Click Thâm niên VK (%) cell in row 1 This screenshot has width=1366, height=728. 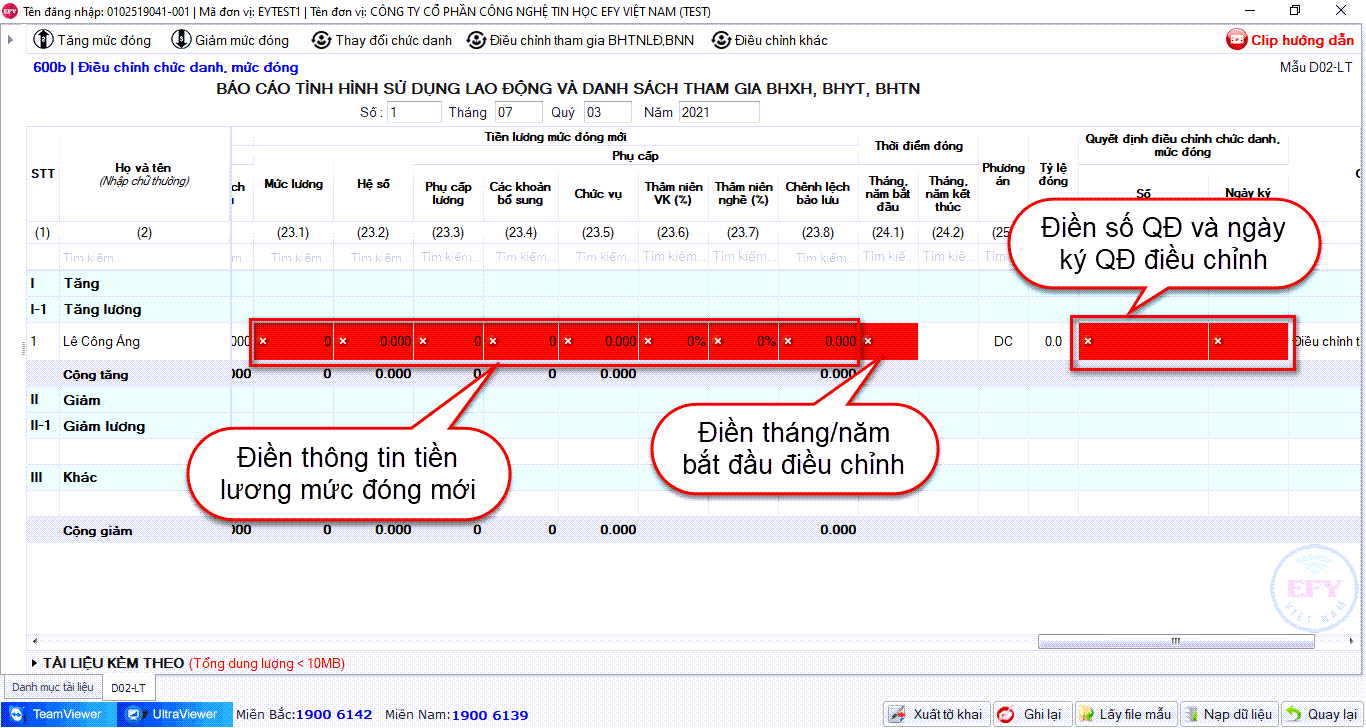[x=674, y=341]
